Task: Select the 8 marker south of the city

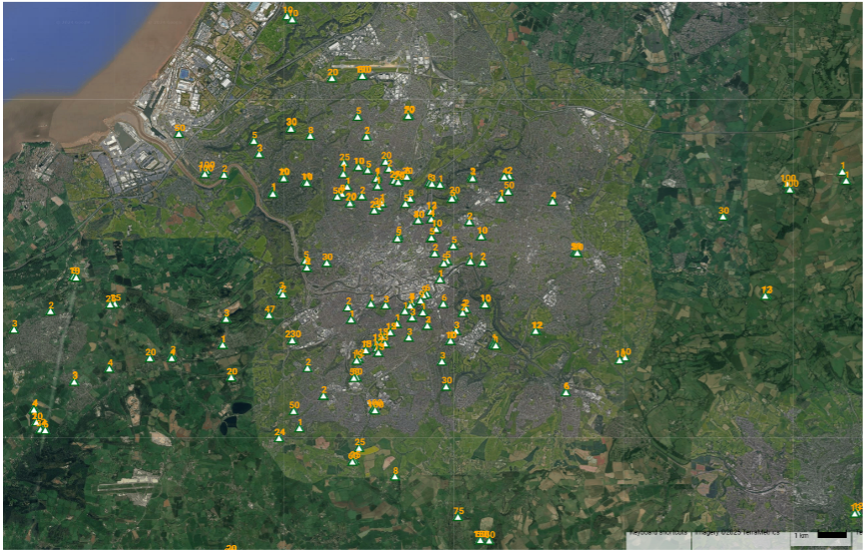Action: (395, 476)
